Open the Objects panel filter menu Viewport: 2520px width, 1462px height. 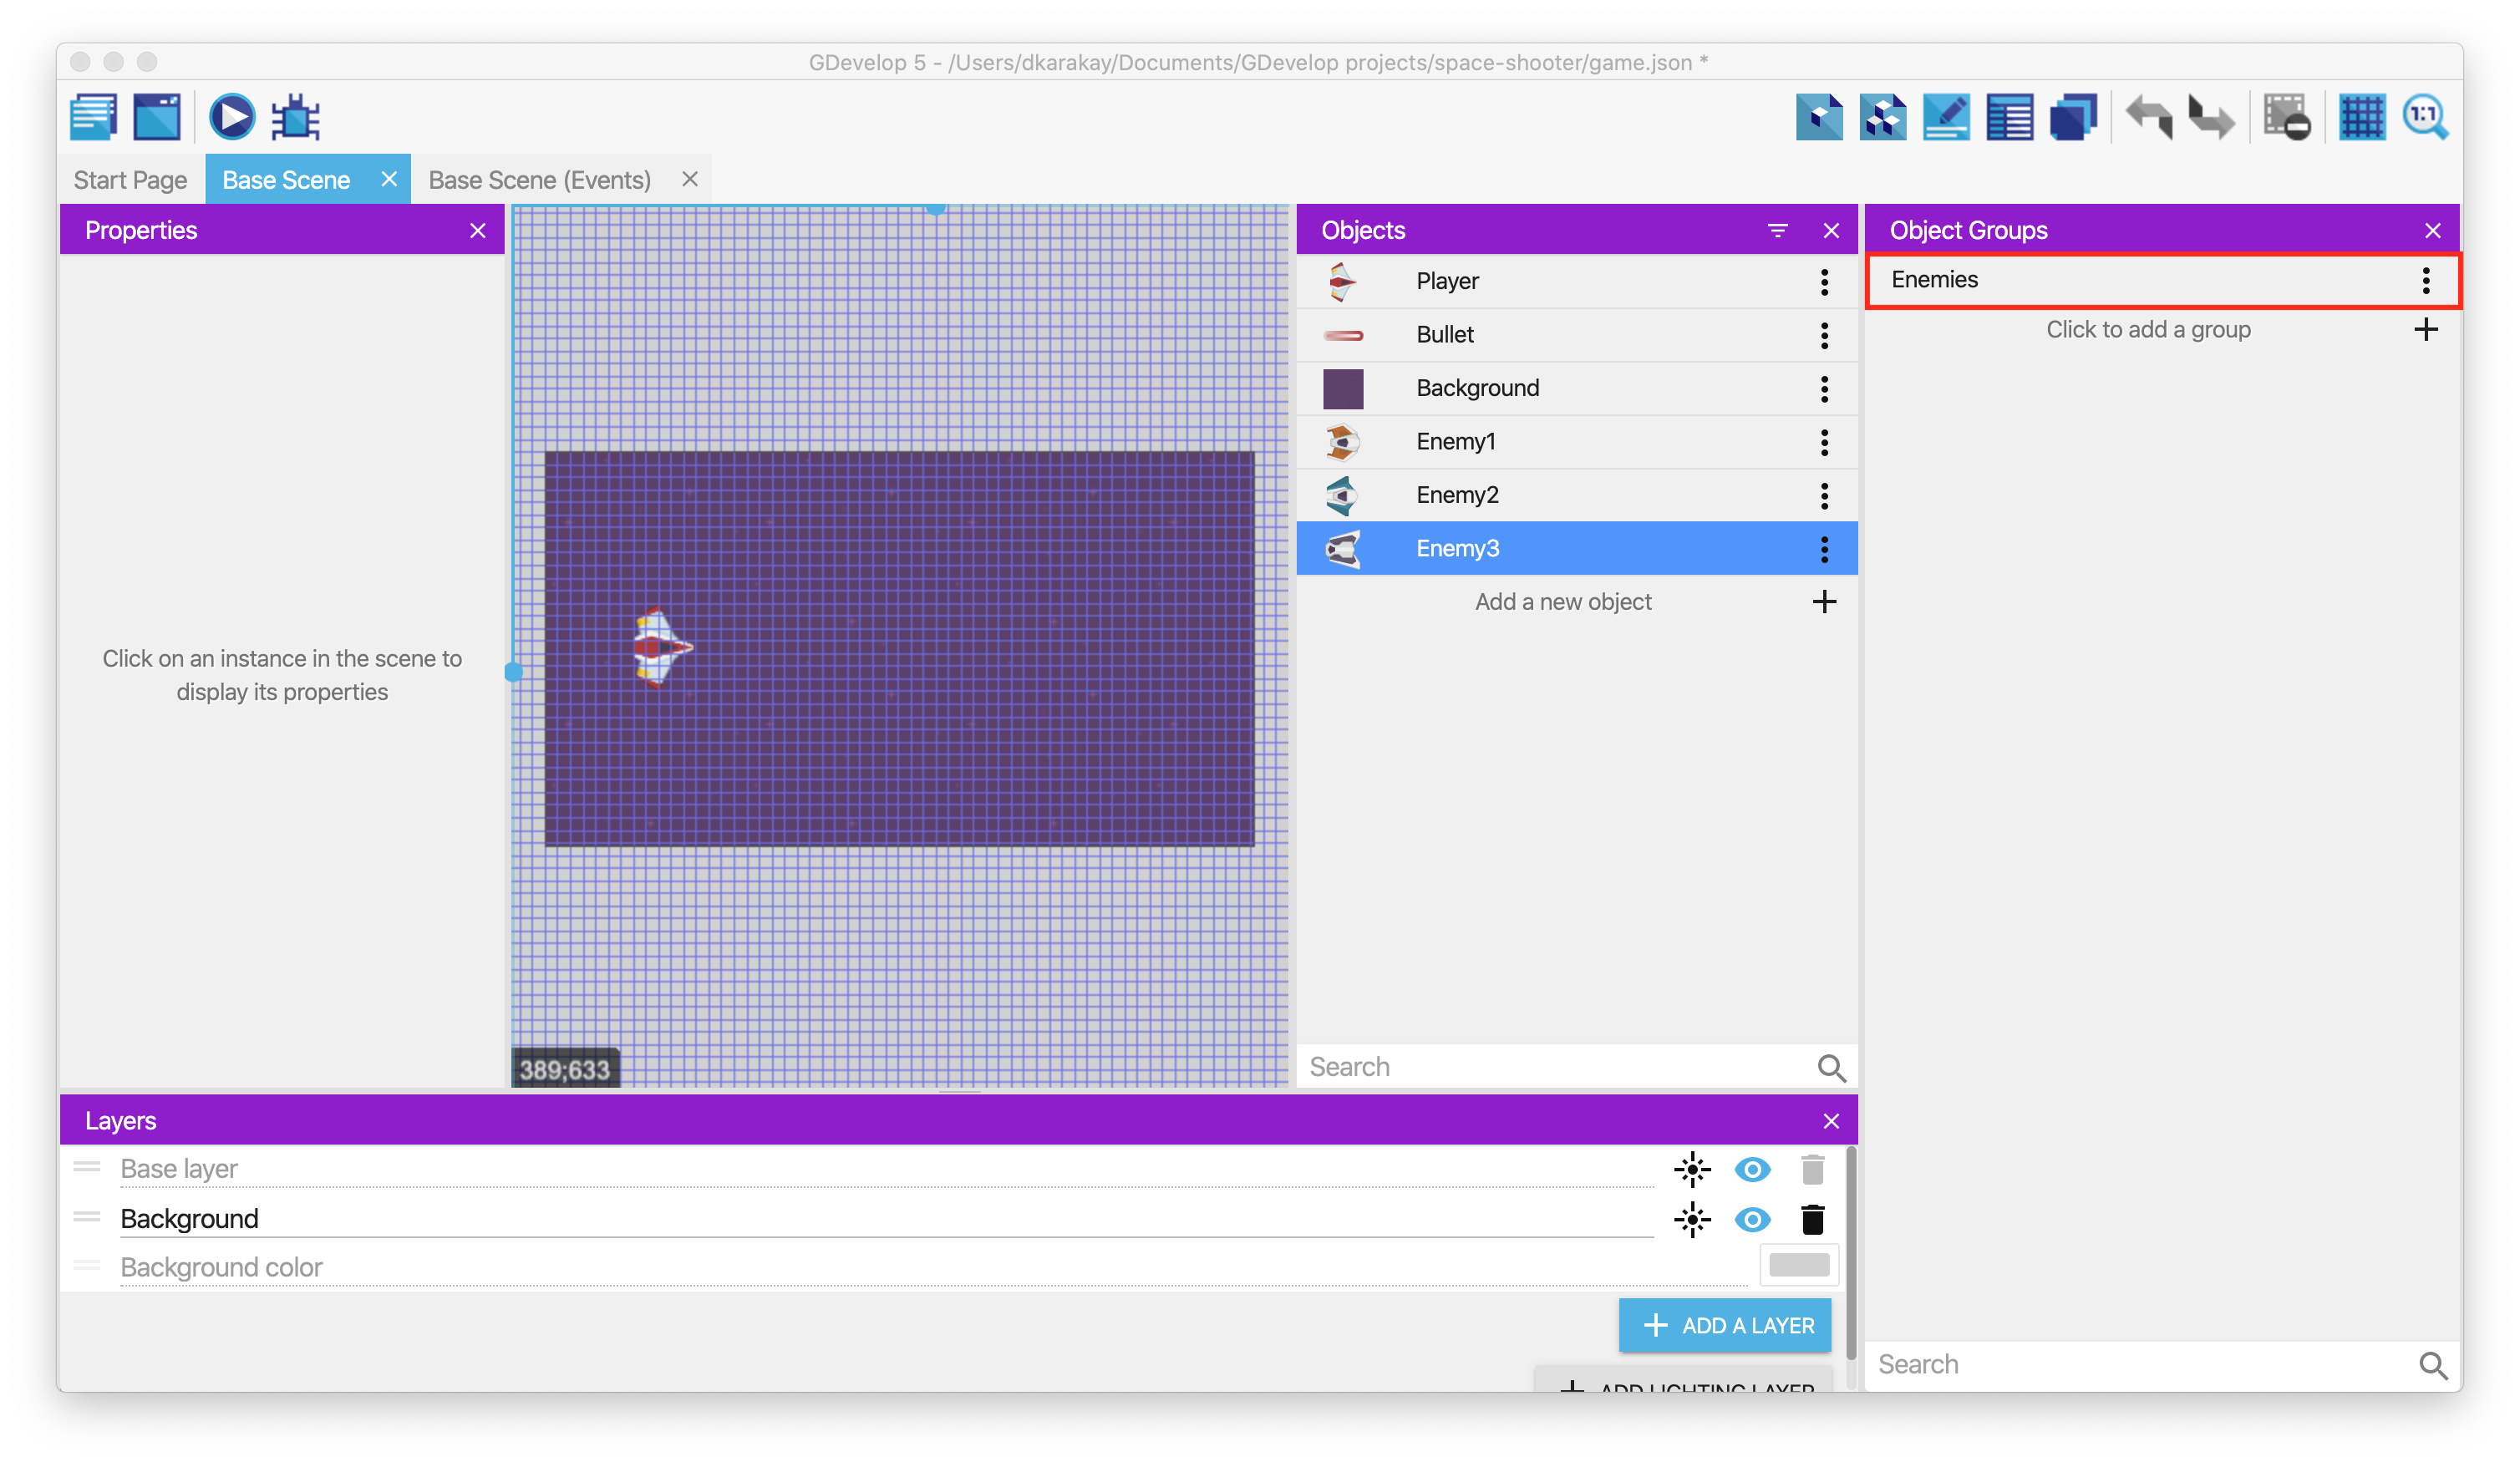[x=1777, y=231]
